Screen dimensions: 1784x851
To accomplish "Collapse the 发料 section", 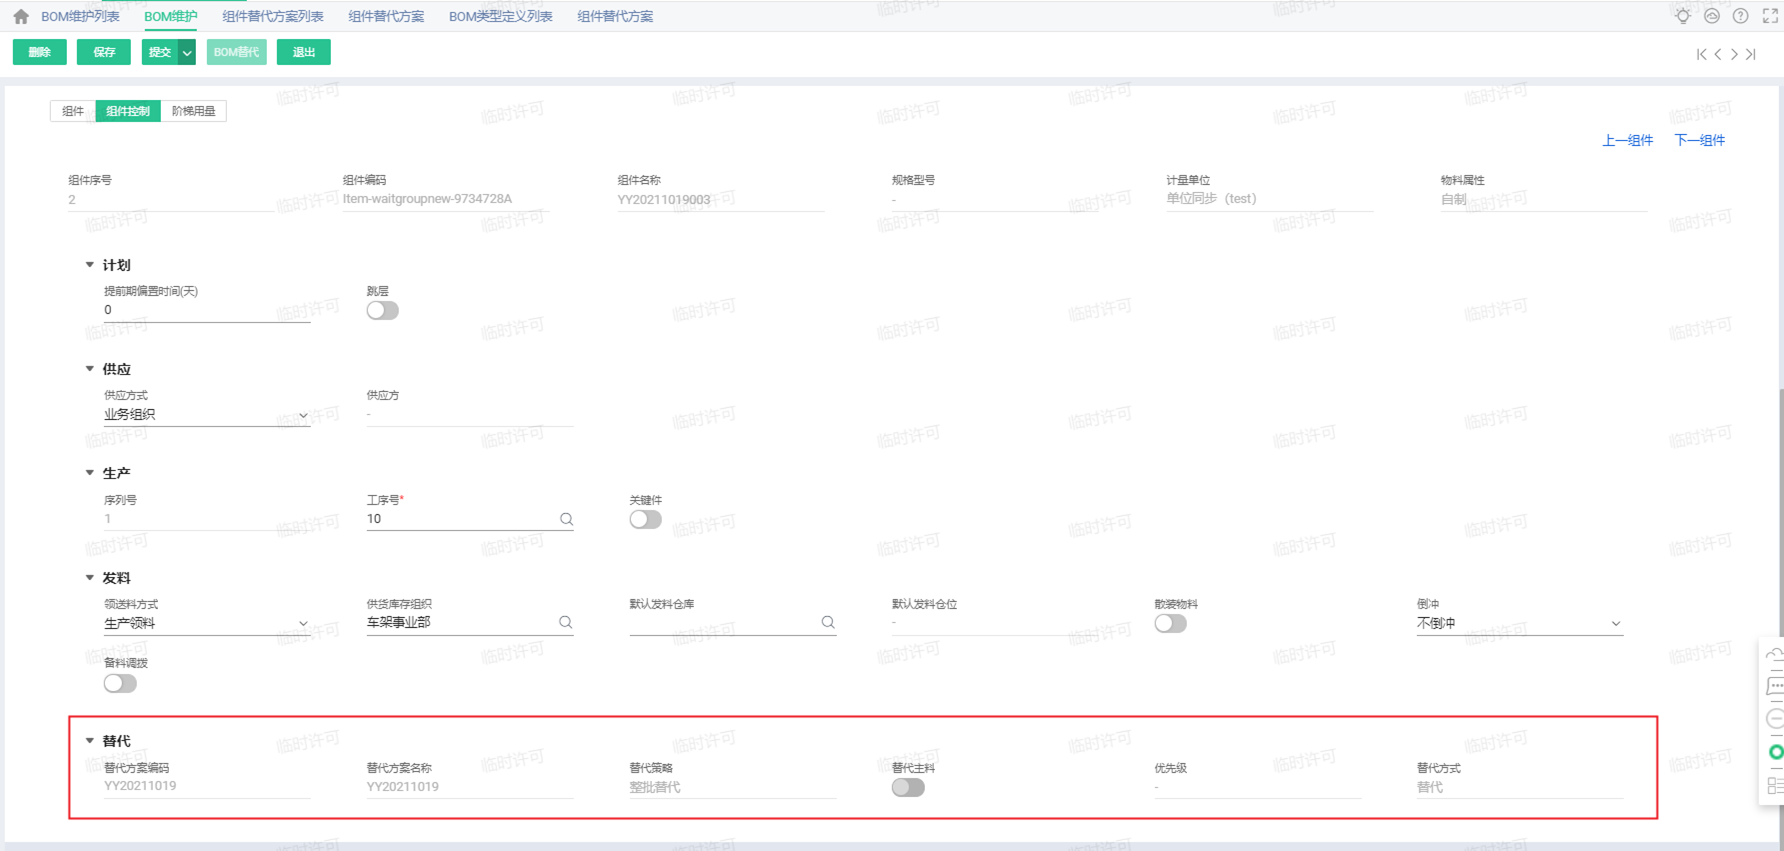I will point(90,578).
